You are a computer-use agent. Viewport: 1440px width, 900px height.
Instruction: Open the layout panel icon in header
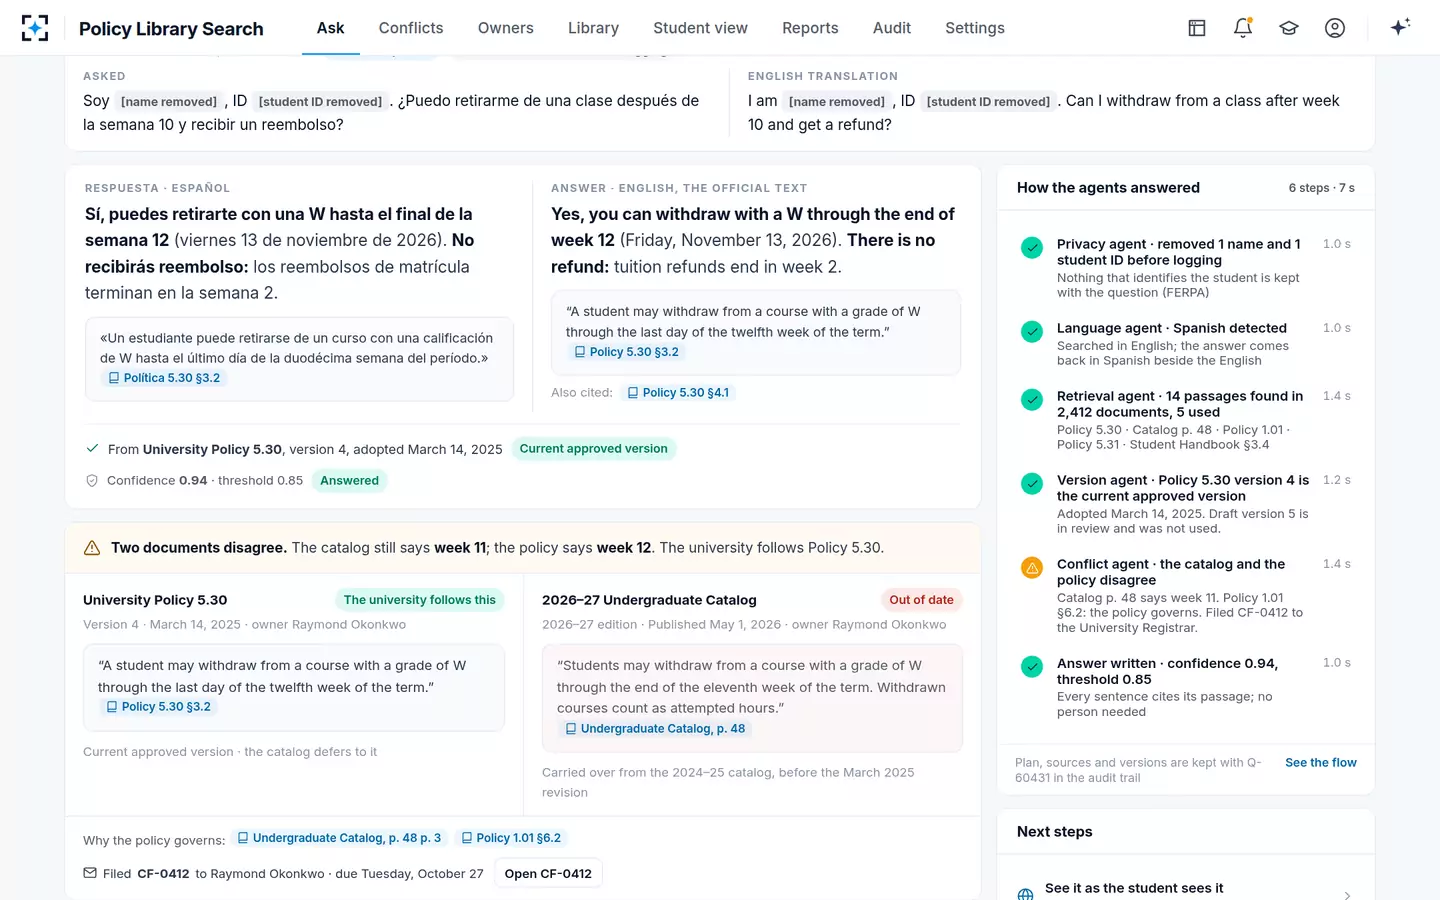tap(1197, 28)
